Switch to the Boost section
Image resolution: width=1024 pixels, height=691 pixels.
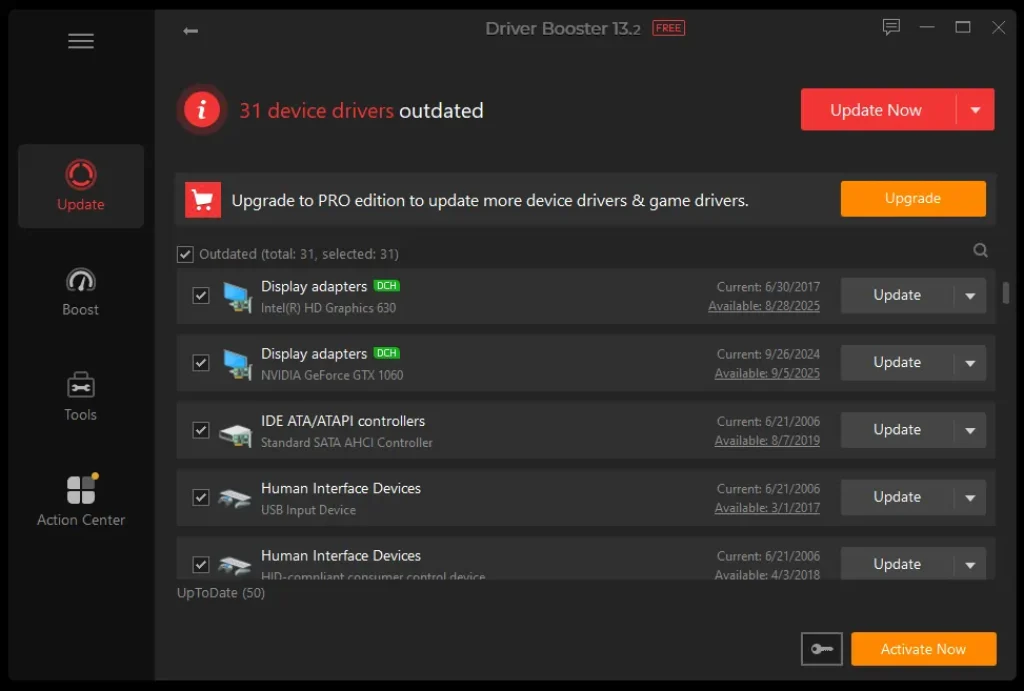pyautogui.click(x=81, y=292)
